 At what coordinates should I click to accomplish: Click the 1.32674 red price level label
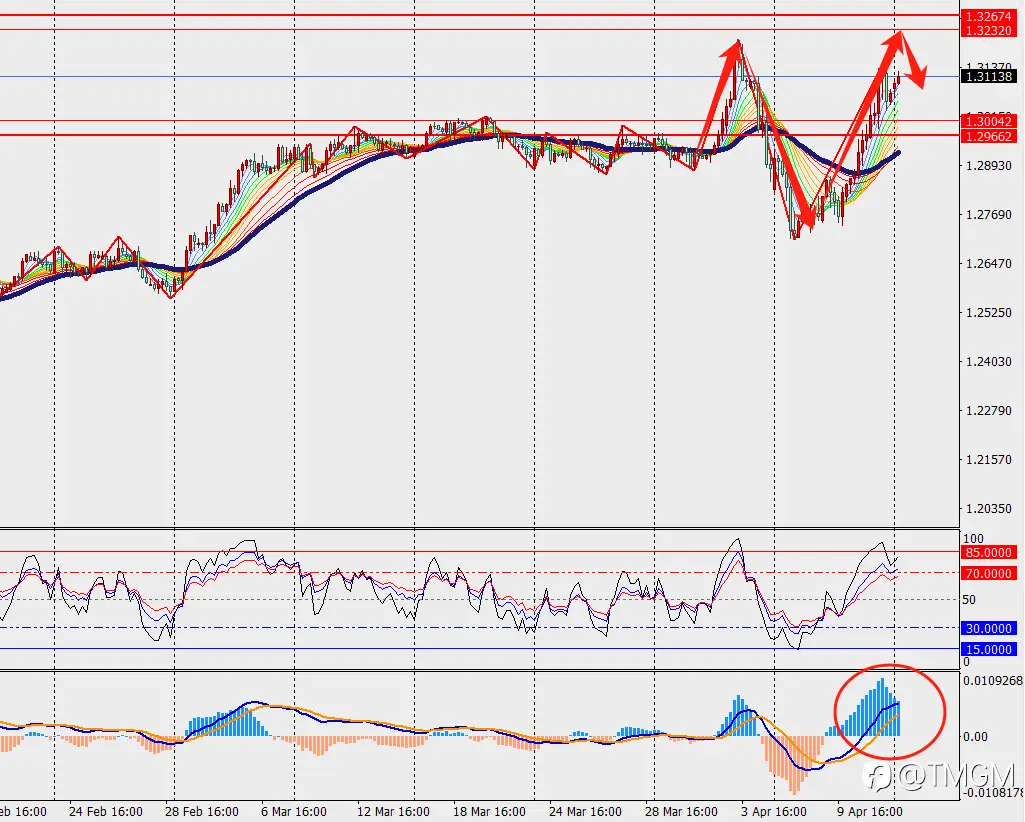988,16
